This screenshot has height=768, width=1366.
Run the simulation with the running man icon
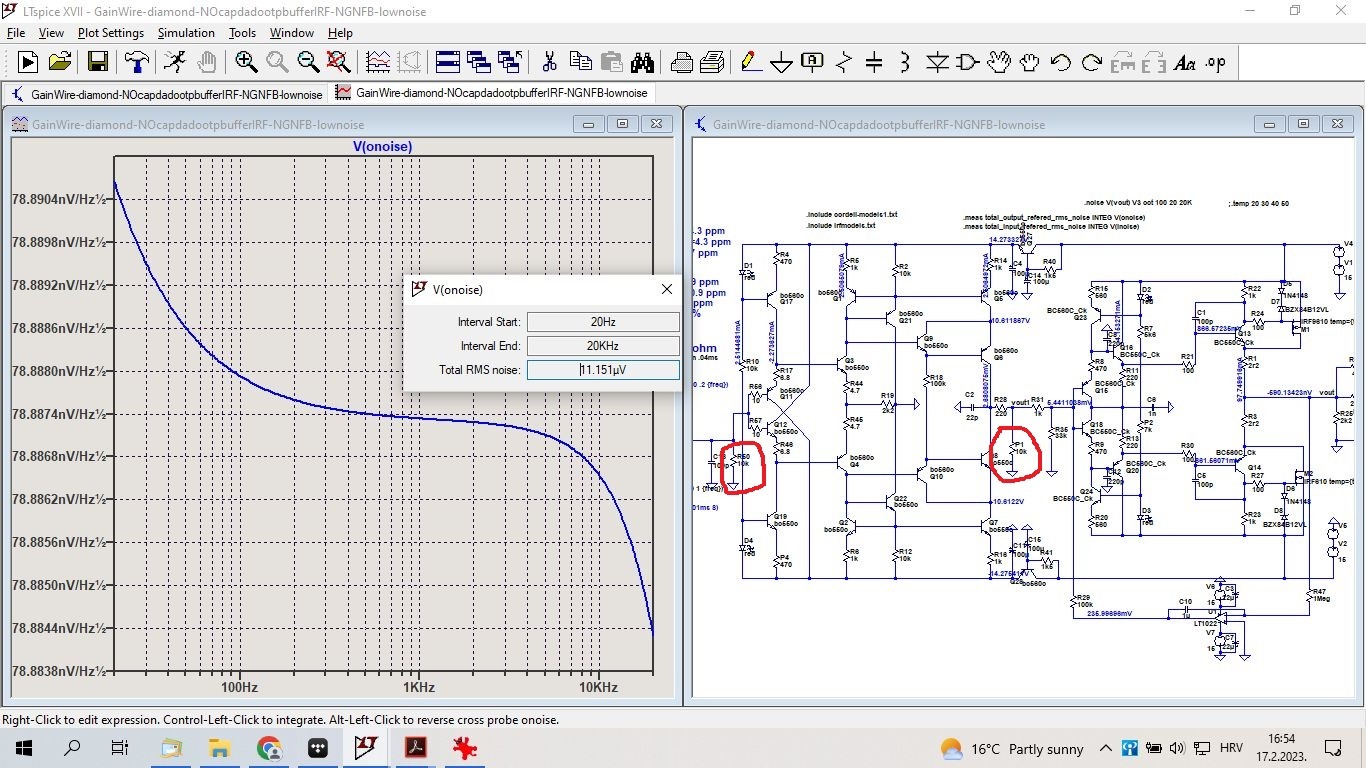tap(175, 62)
